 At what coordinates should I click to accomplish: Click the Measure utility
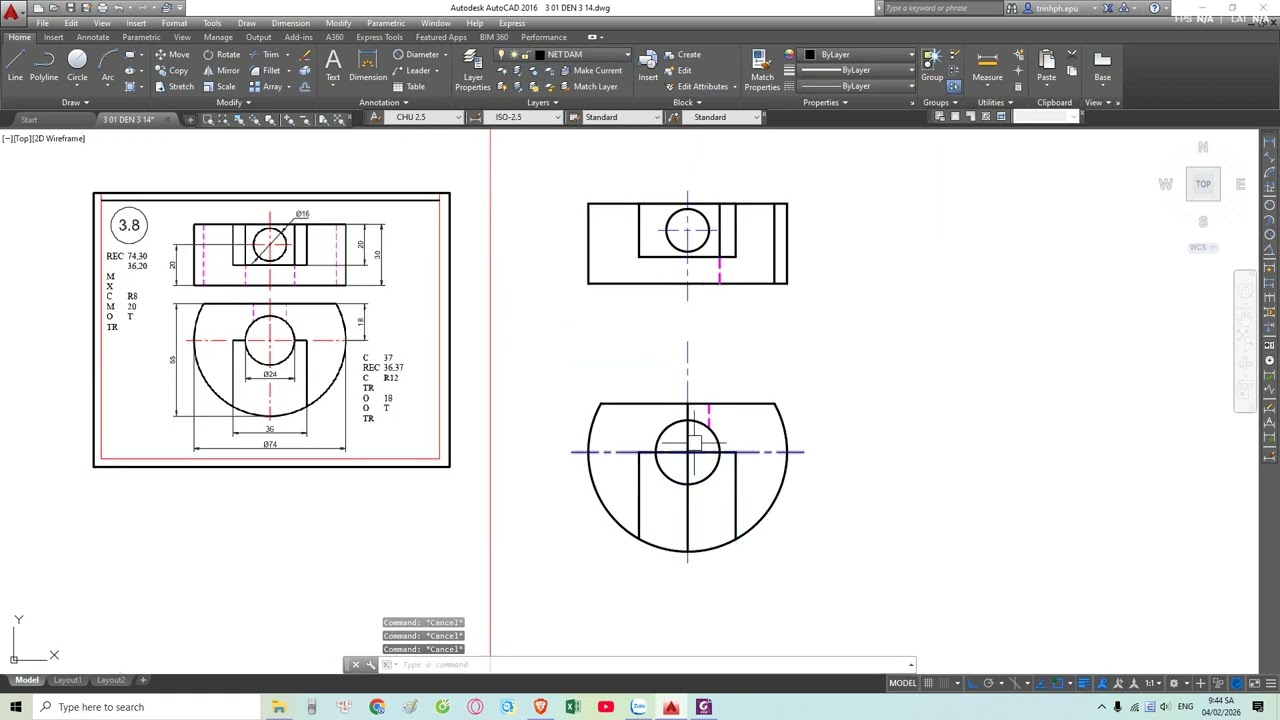coord(987,66)
